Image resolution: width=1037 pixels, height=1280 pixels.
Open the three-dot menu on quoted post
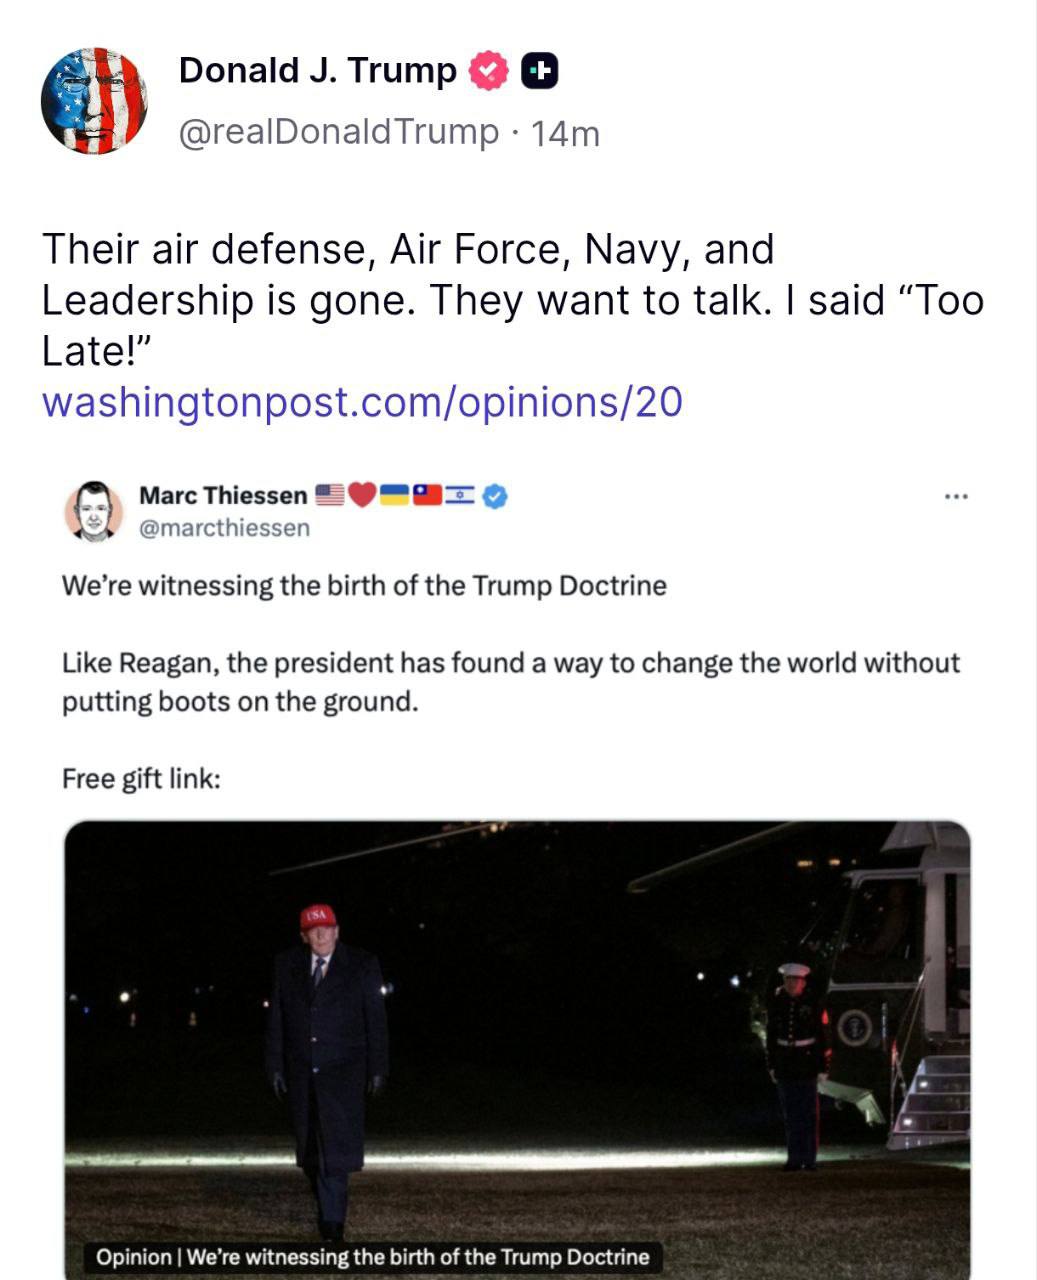coord(955,495)
